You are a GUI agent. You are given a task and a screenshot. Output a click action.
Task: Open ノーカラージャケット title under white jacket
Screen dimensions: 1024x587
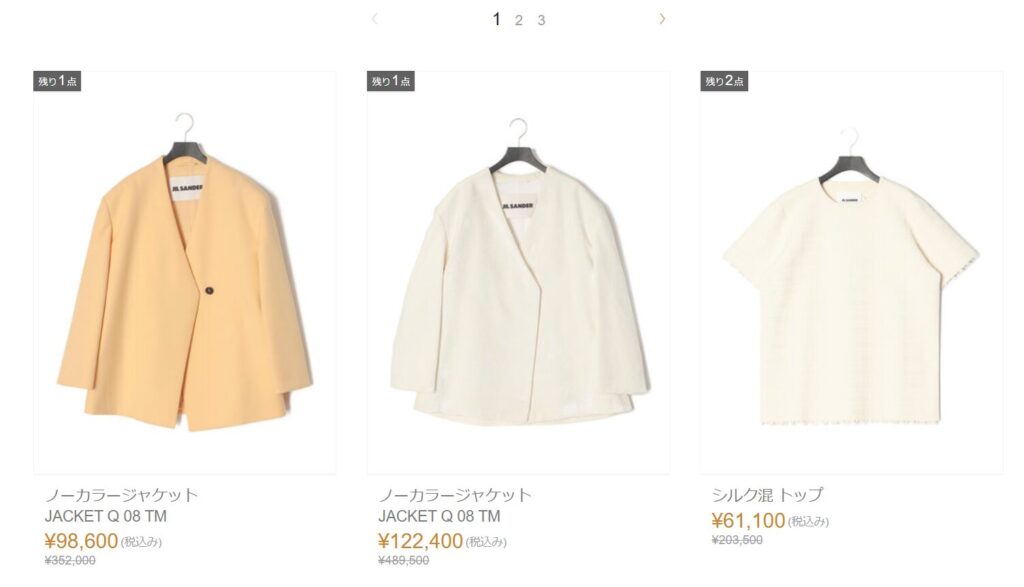(x=455, y=495)
